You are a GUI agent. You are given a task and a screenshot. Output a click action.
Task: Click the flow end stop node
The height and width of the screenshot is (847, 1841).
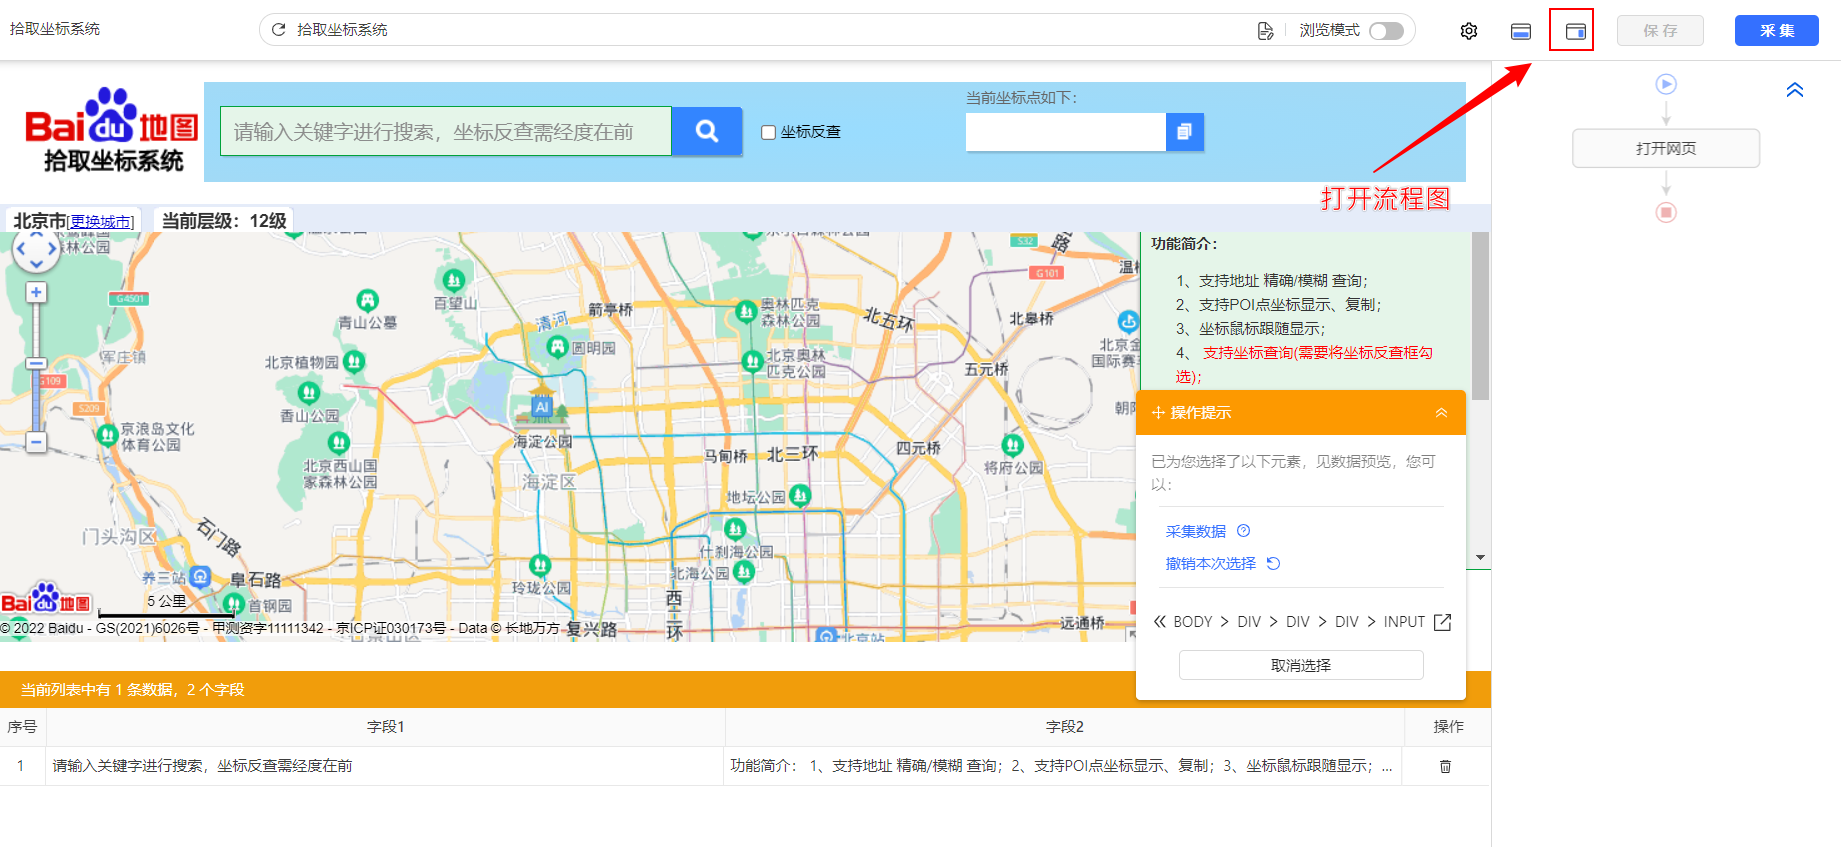point(1666,212)
